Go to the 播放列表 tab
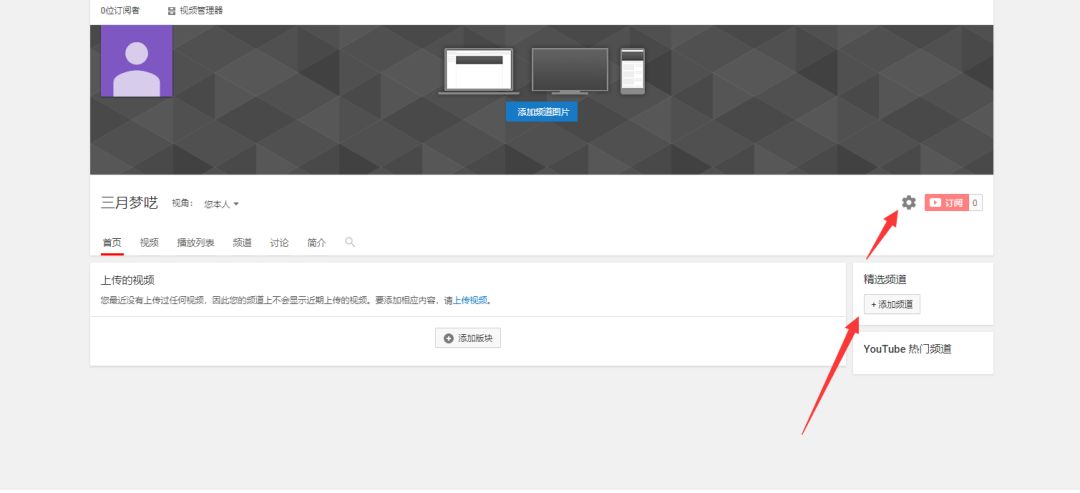Screen dimensions: 1080x493 [195, 242]
